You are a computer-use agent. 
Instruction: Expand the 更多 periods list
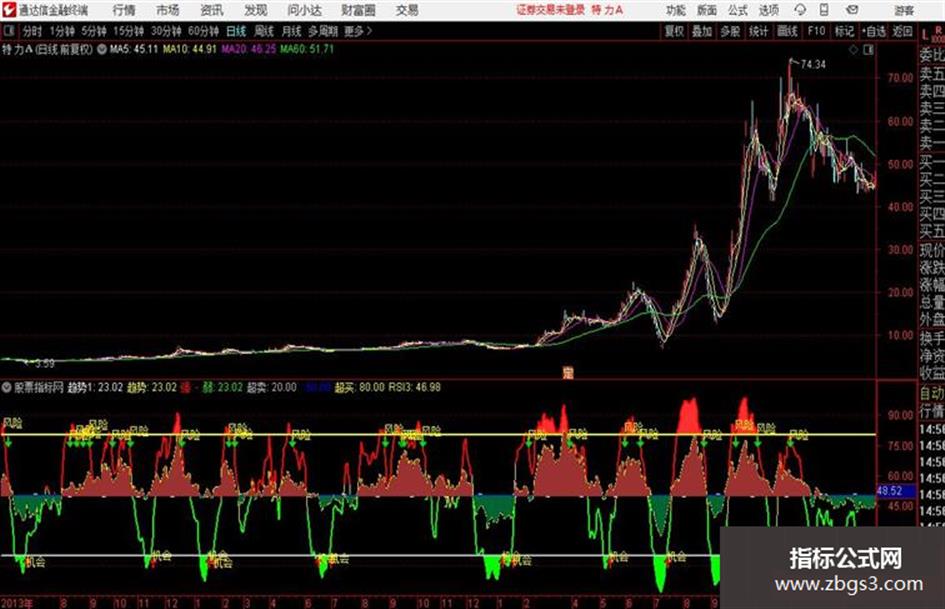pyautogui.click(x=358, y=31)
